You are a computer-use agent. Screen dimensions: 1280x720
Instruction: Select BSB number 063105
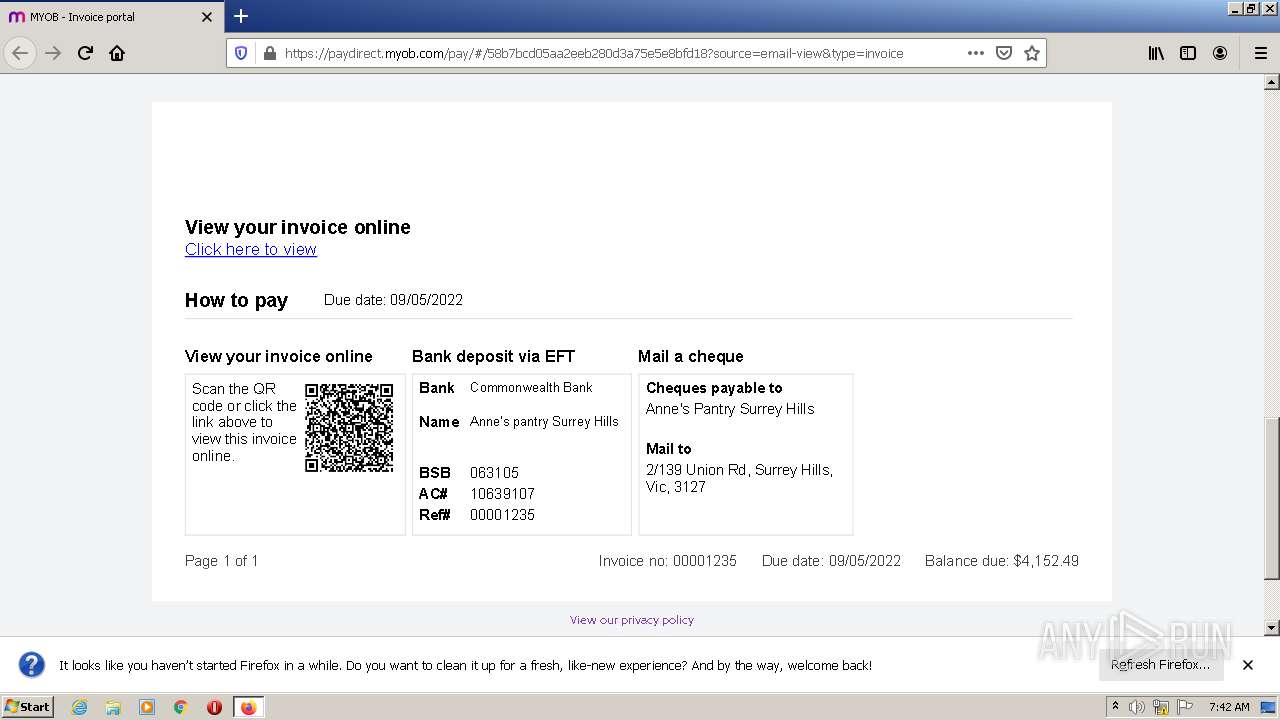[x=494, y=473]
